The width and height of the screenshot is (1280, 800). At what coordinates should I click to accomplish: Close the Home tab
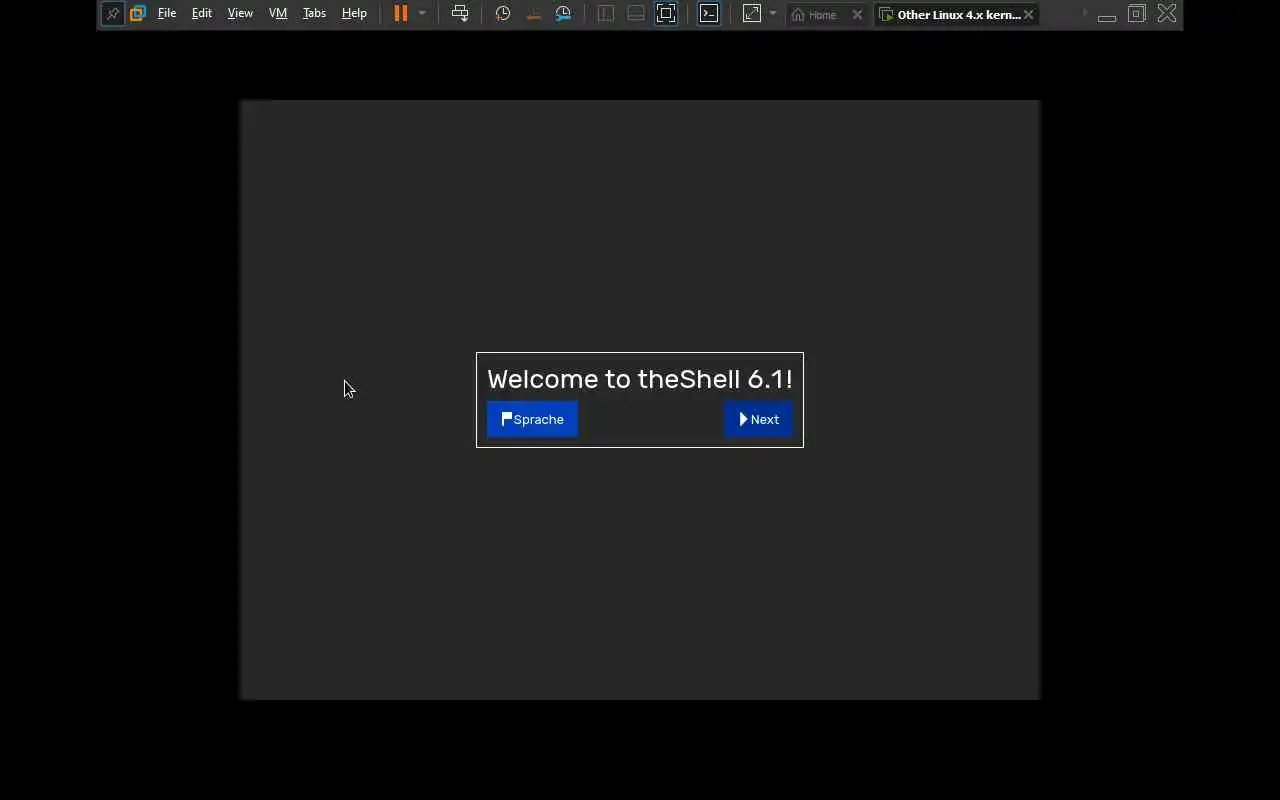[857, 15]
